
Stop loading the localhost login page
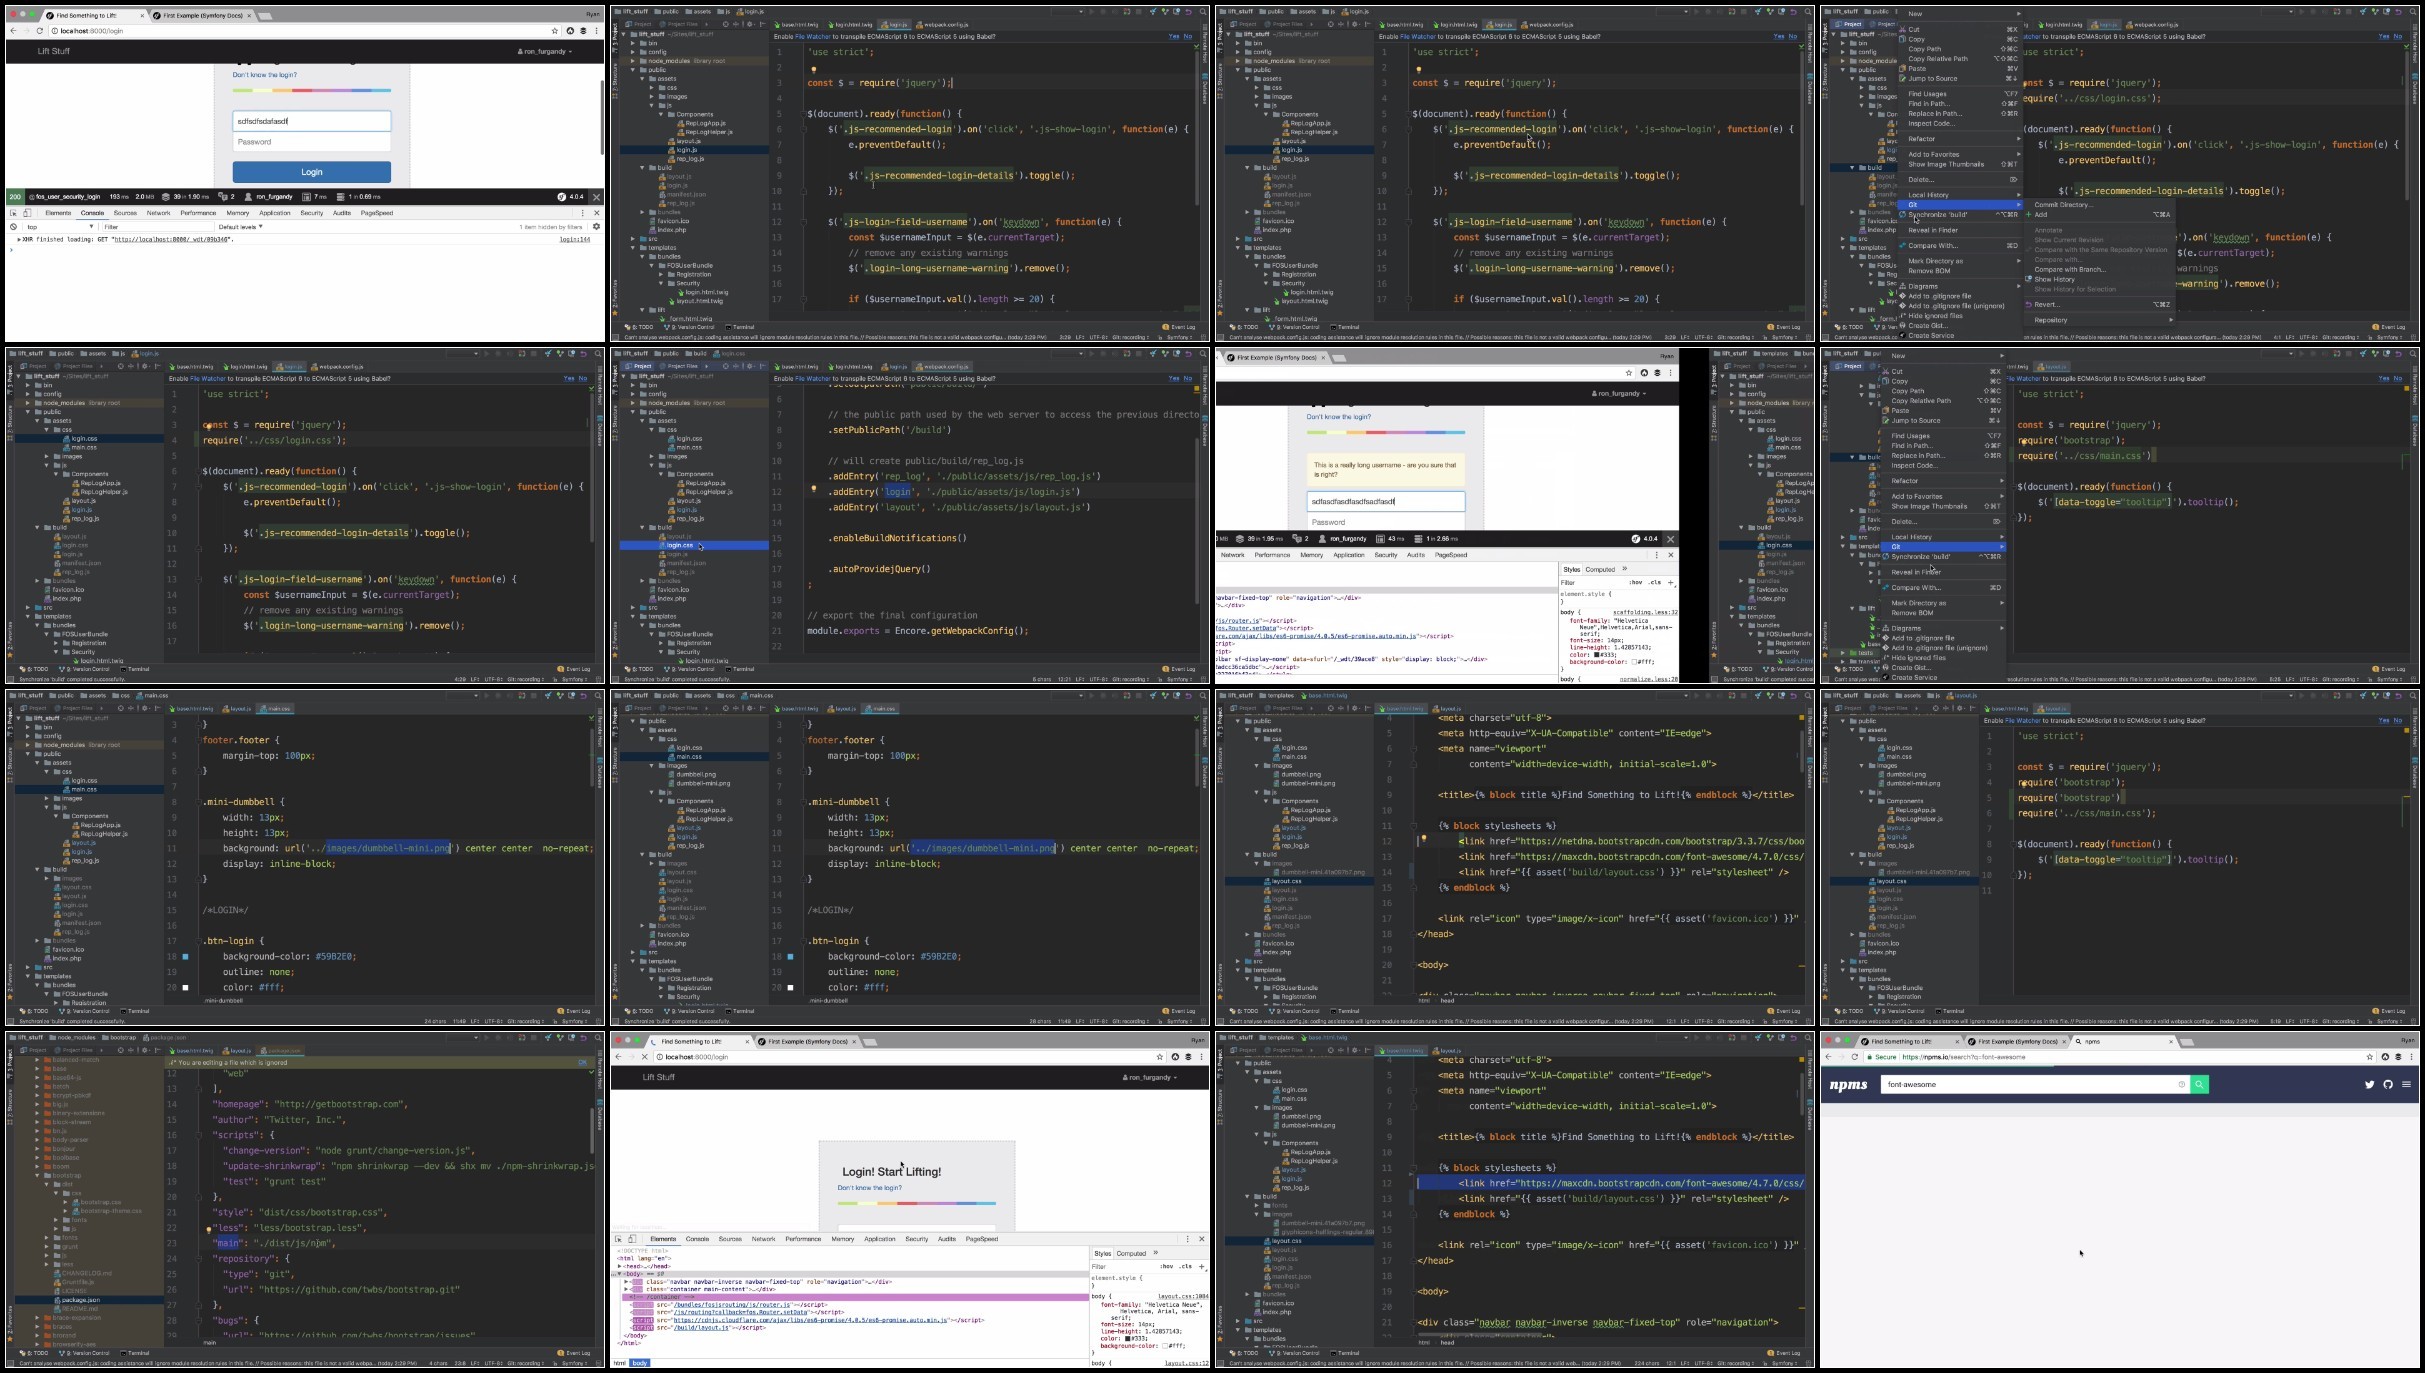pos(645,1057)
